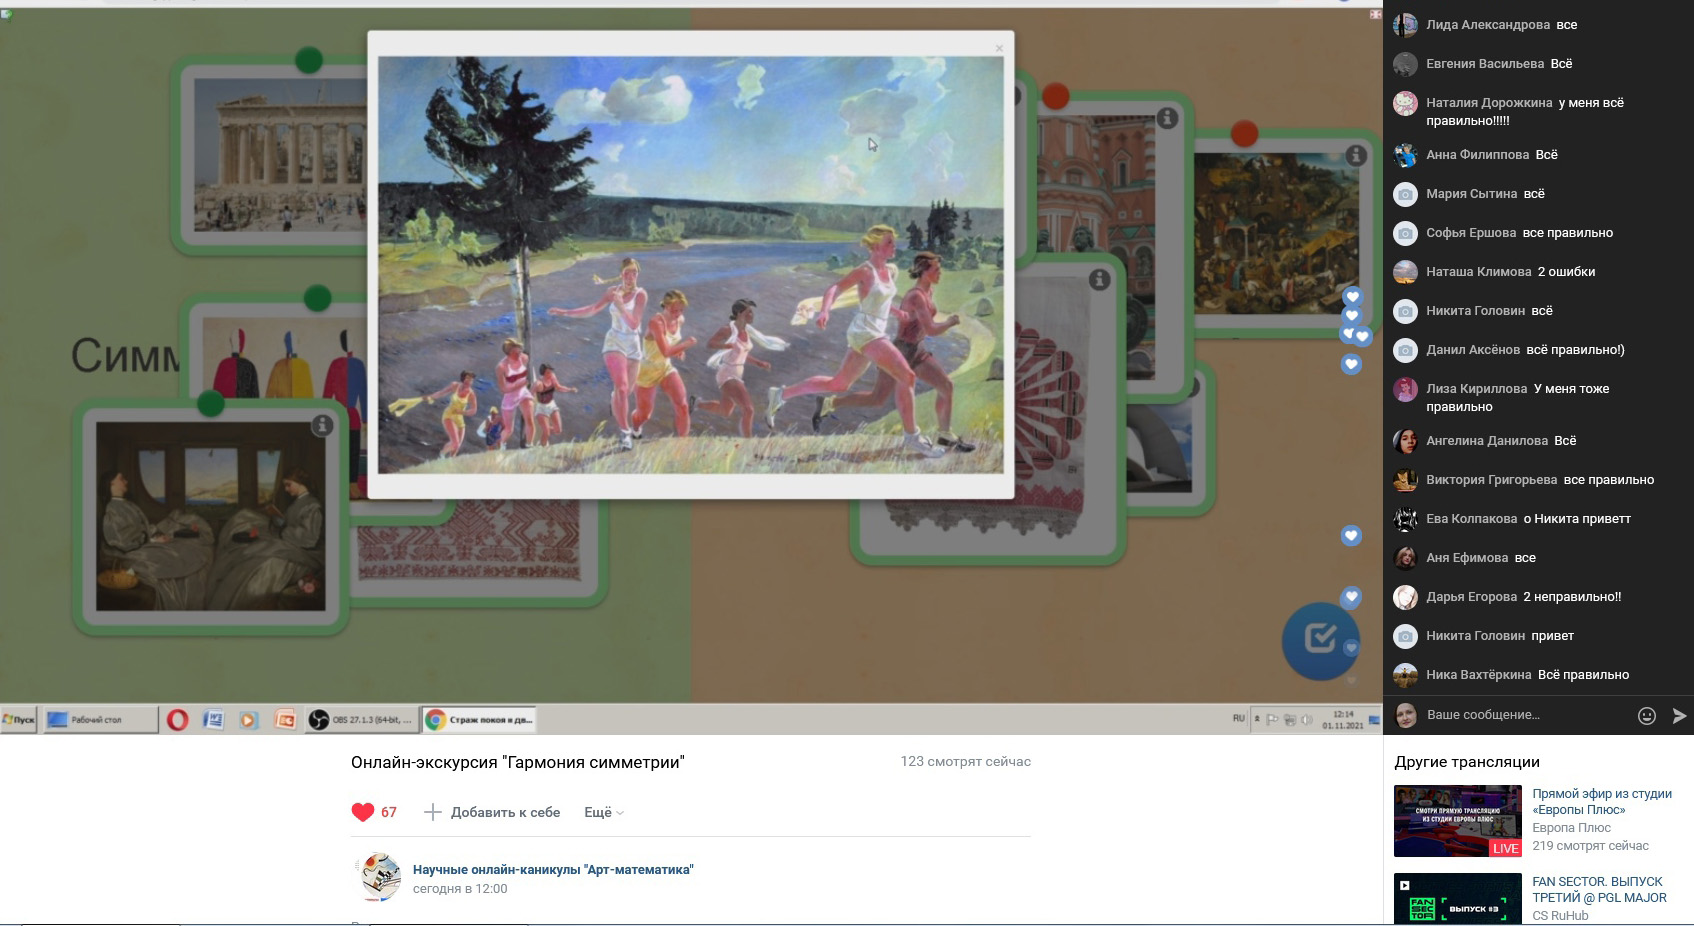Click the blue checkmark verify button
Image resolution: width=1694 pixels, height=926 pixels.
click(x=1320, y=638)
